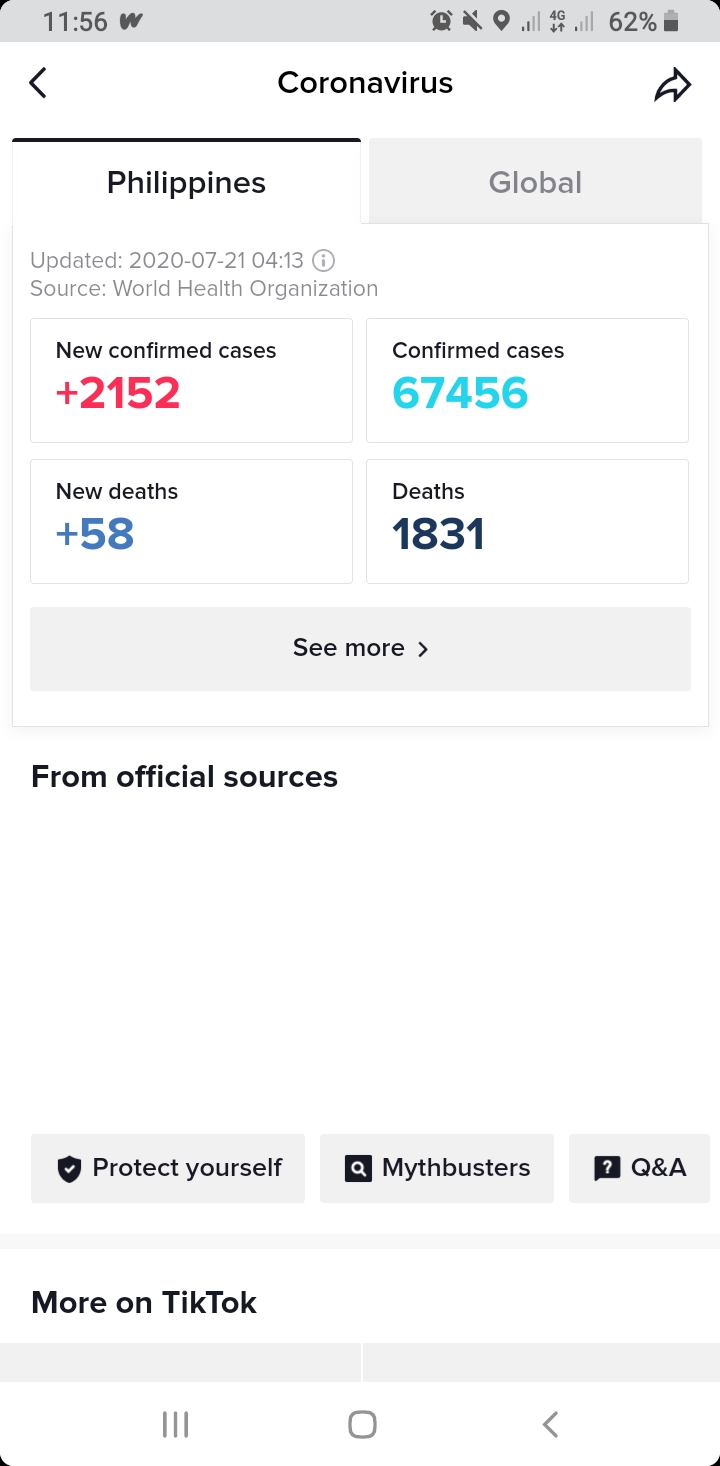Tap the shield icon on Protect yourself
Image resolution: width=720 pixels, height=1466 pixels.
[x=69, y=1168]
